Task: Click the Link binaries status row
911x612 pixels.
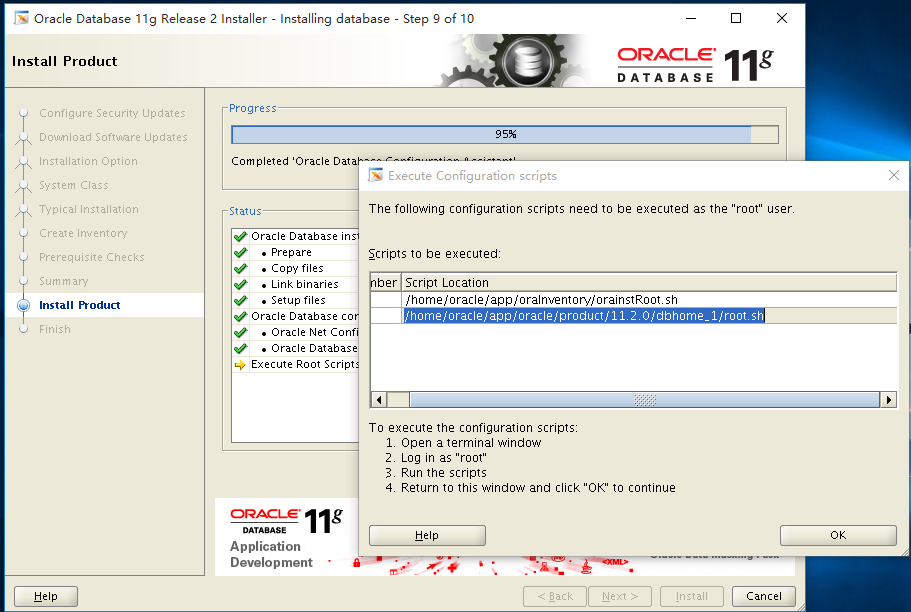Action: coord(296,284)
